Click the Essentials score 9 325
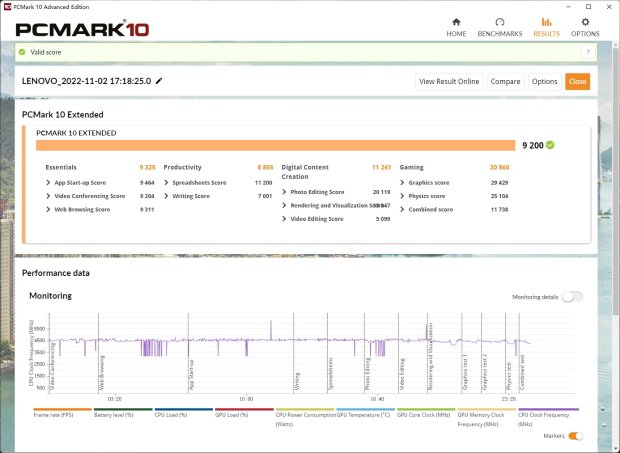The image size is (620, 453). point(147,167)
